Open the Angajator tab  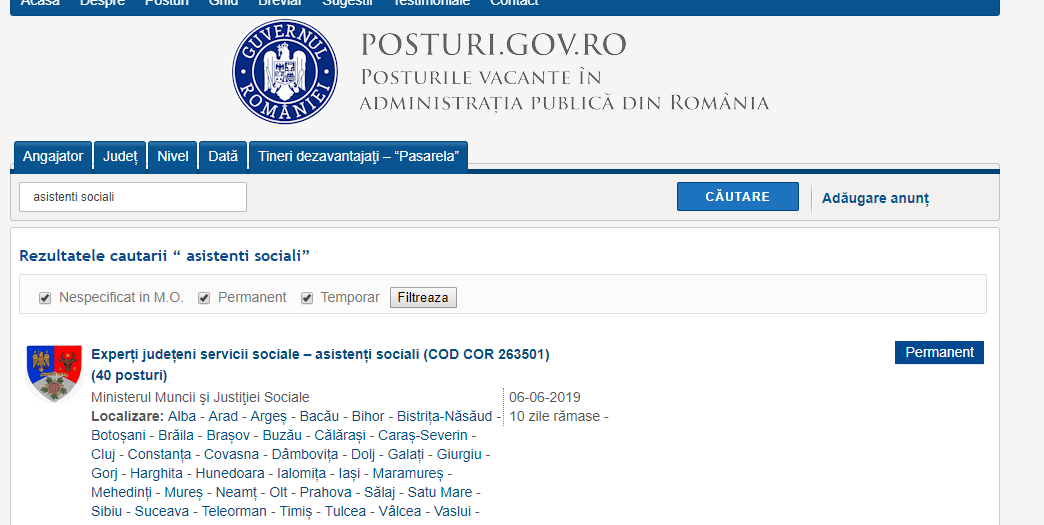(x=53, y=156)
